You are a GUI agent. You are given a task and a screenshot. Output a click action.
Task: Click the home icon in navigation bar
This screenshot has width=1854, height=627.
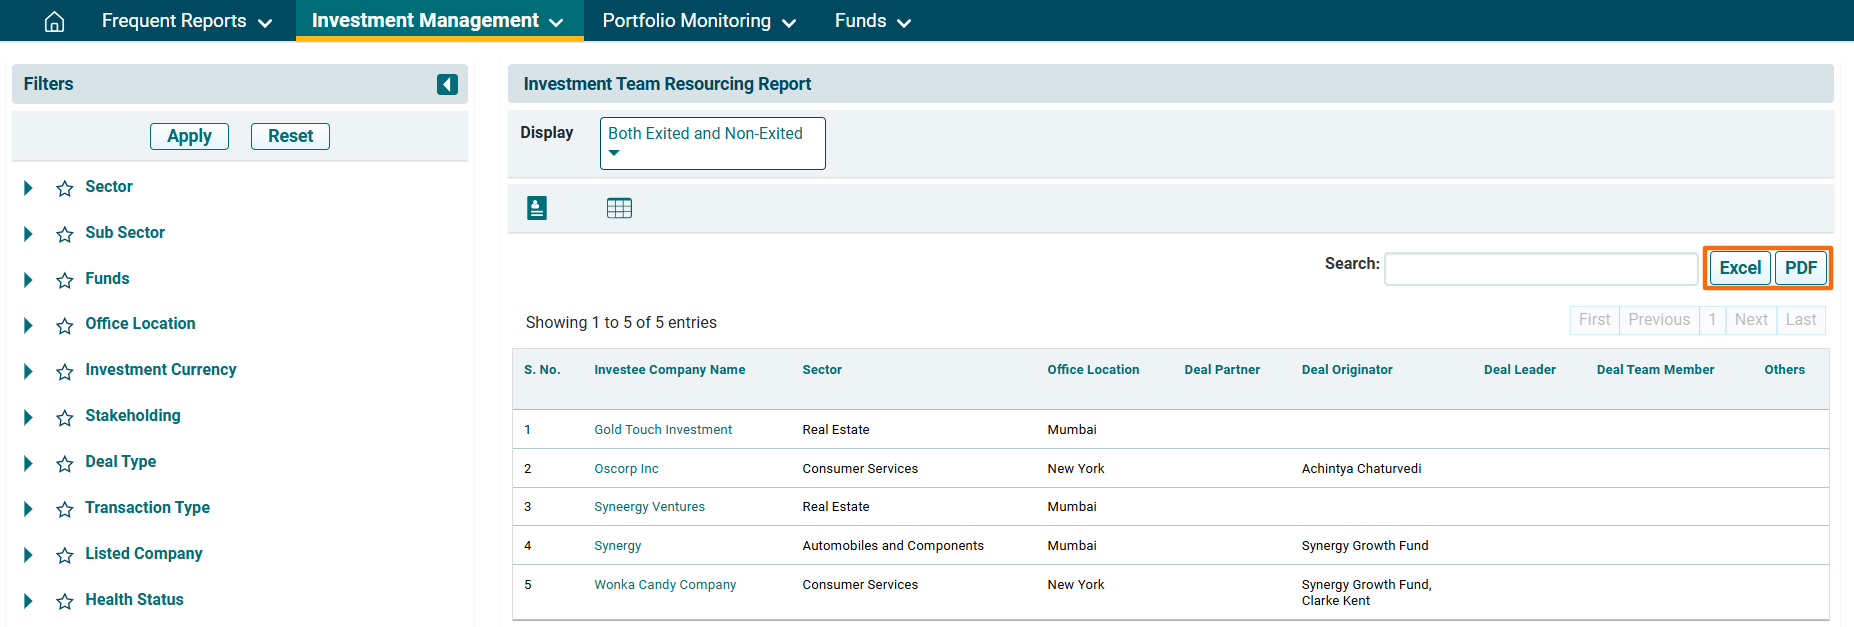(55, 21)
